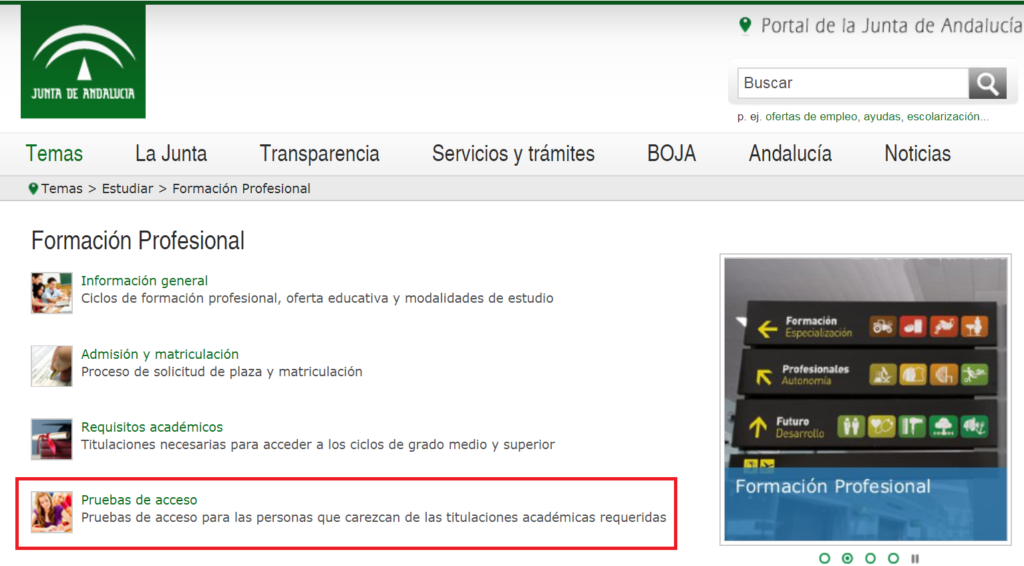
Task: Click the Pruebas de acceso thumbnail image
Action: 51,511
